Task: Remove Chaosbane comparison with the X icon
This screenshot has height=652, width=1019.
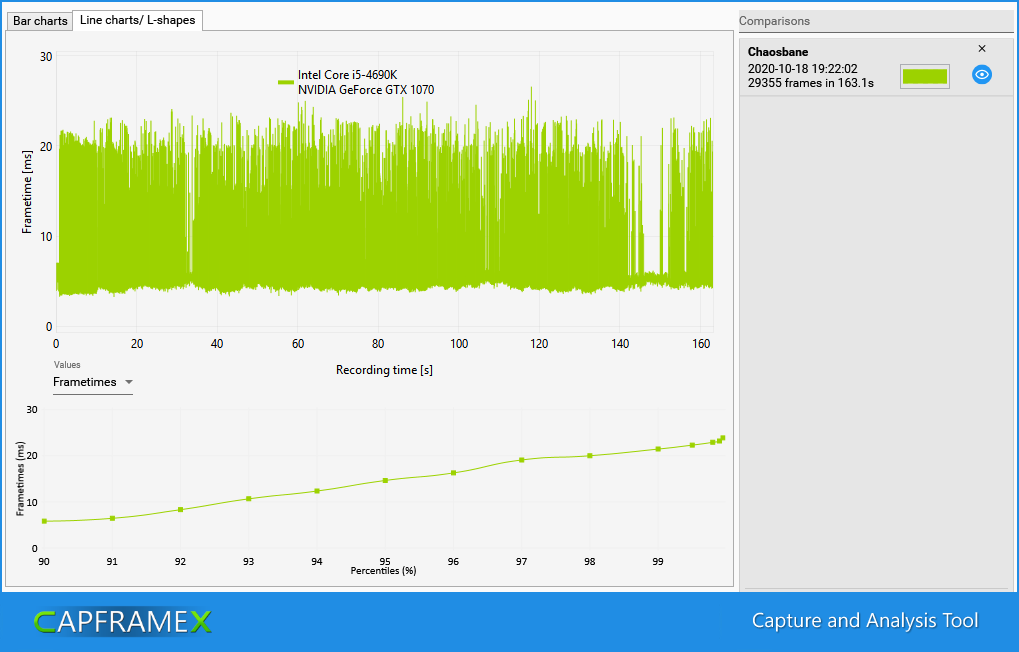Action: click(981, 49)
